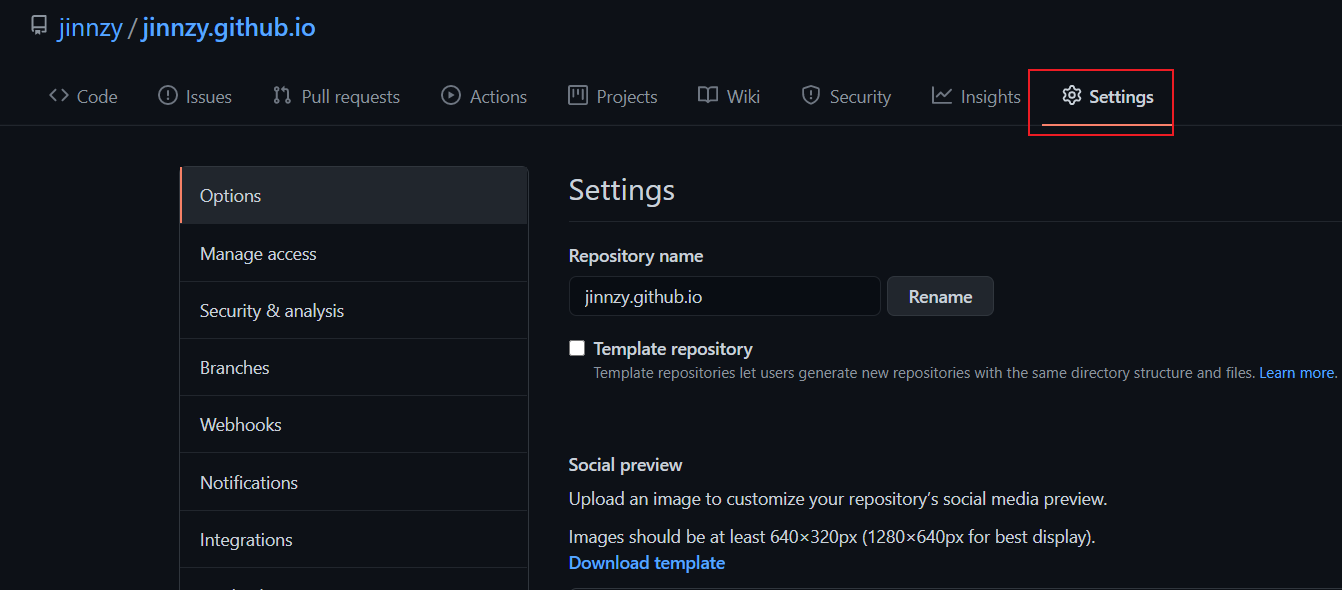Enable the Template repository checkbox

tap(577, 348)
